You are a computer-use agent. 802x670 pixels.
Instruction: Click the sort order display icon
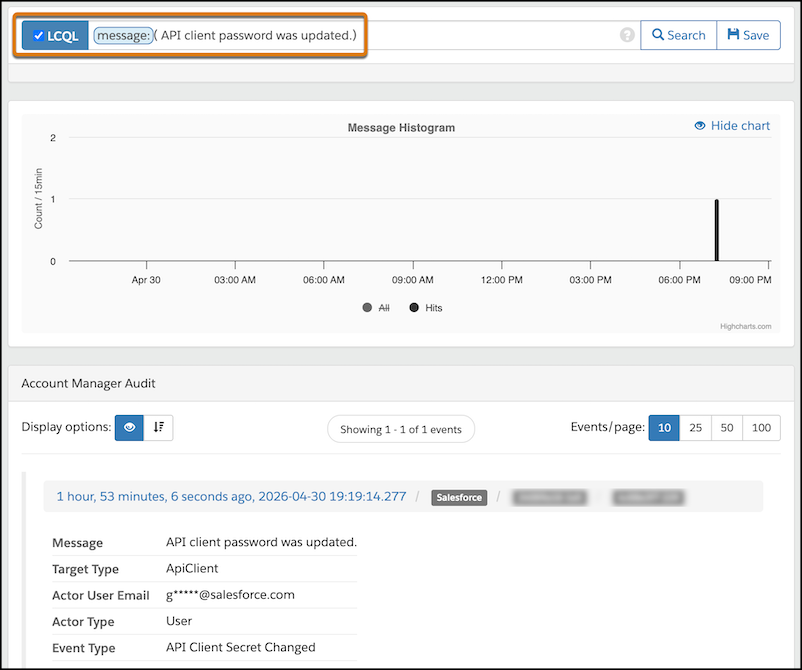[159, 427]
